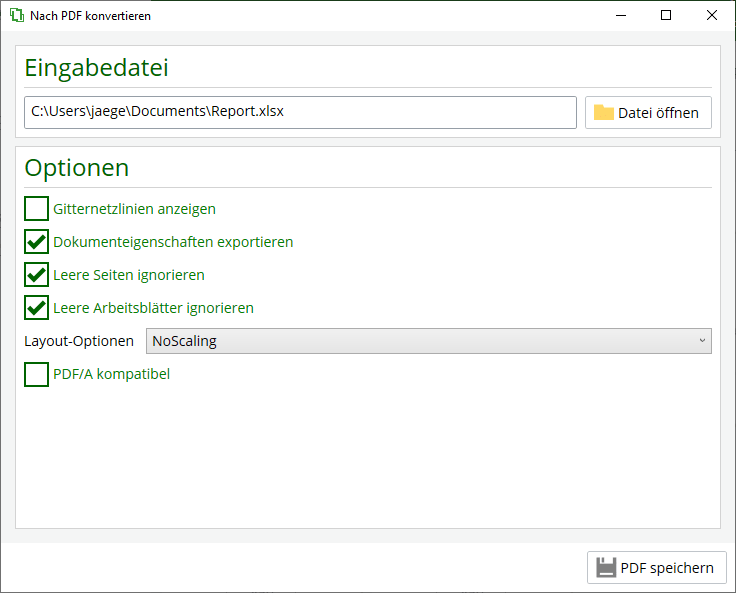Click the Gitternetzlinien anzeigen label text

134,209
